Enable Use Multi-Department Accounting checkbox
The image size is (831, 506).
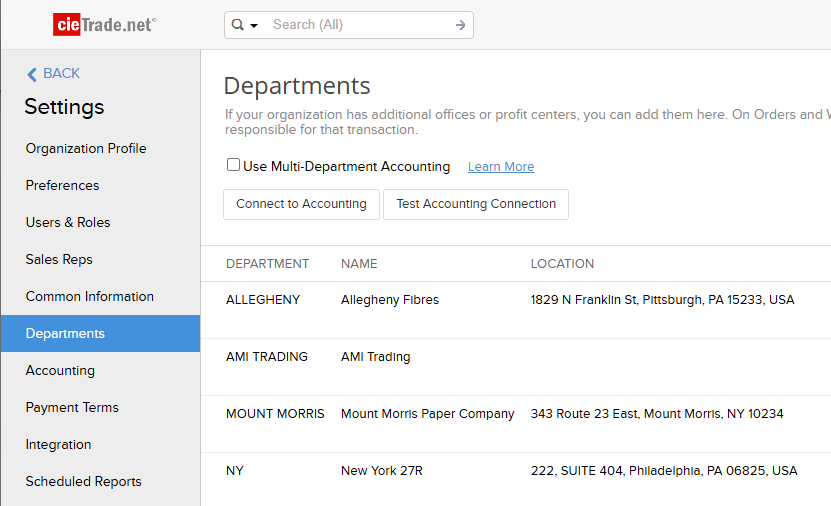(x=233, y=165)
